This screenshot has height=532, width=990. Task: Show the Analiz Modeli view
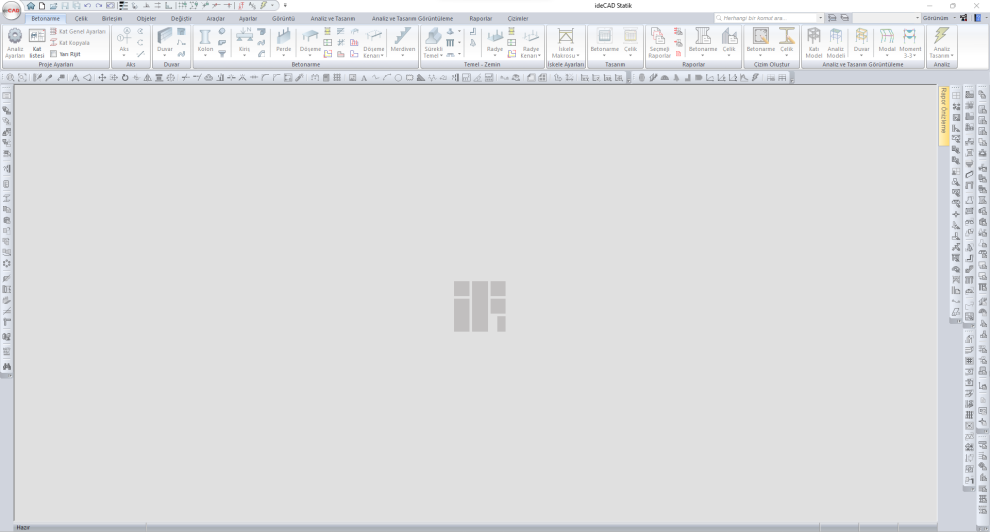835,43
